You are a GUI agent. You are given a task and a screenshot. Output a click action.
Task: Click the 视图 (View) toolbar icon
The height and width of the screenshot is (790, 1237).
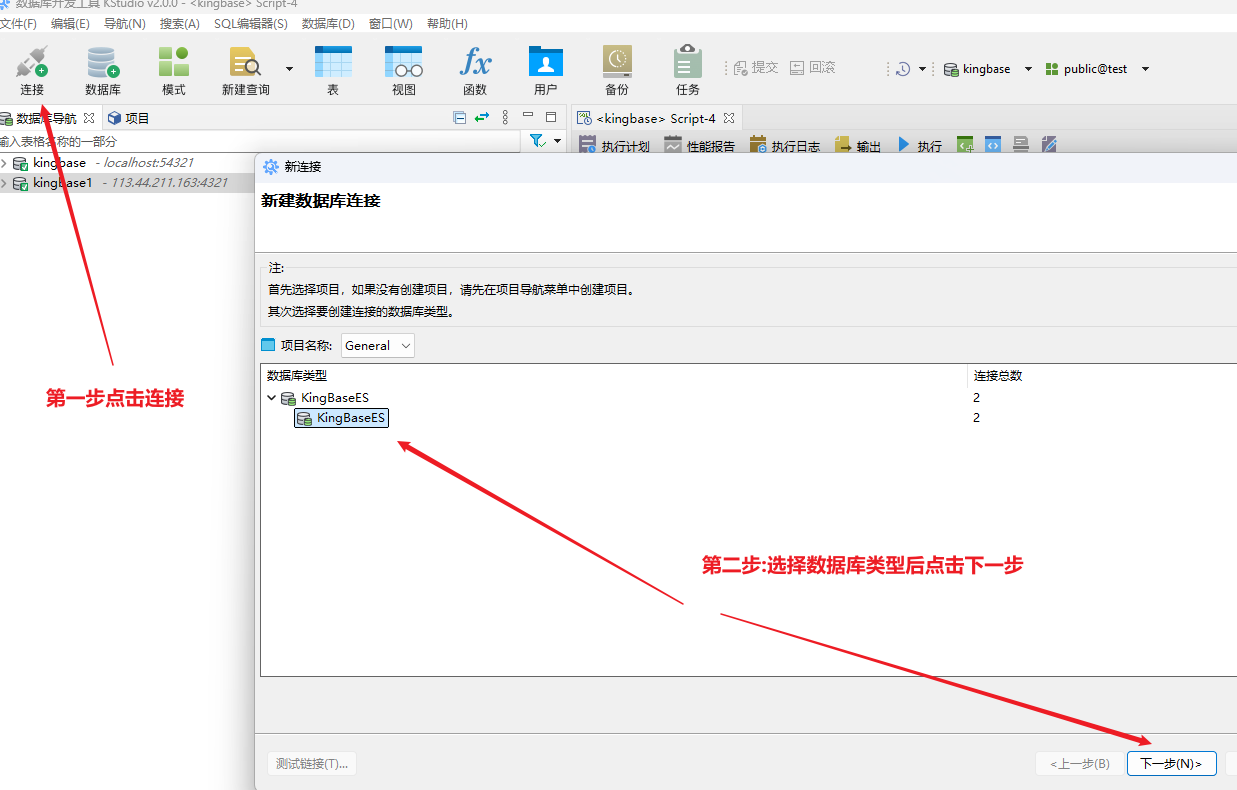point(404,70)
